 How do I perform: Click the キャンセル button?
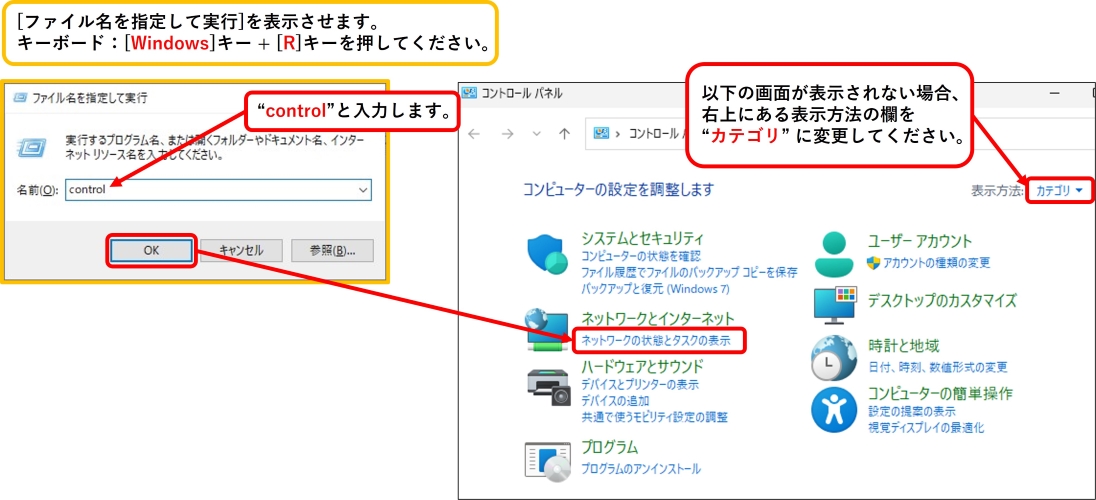[240, 251]
